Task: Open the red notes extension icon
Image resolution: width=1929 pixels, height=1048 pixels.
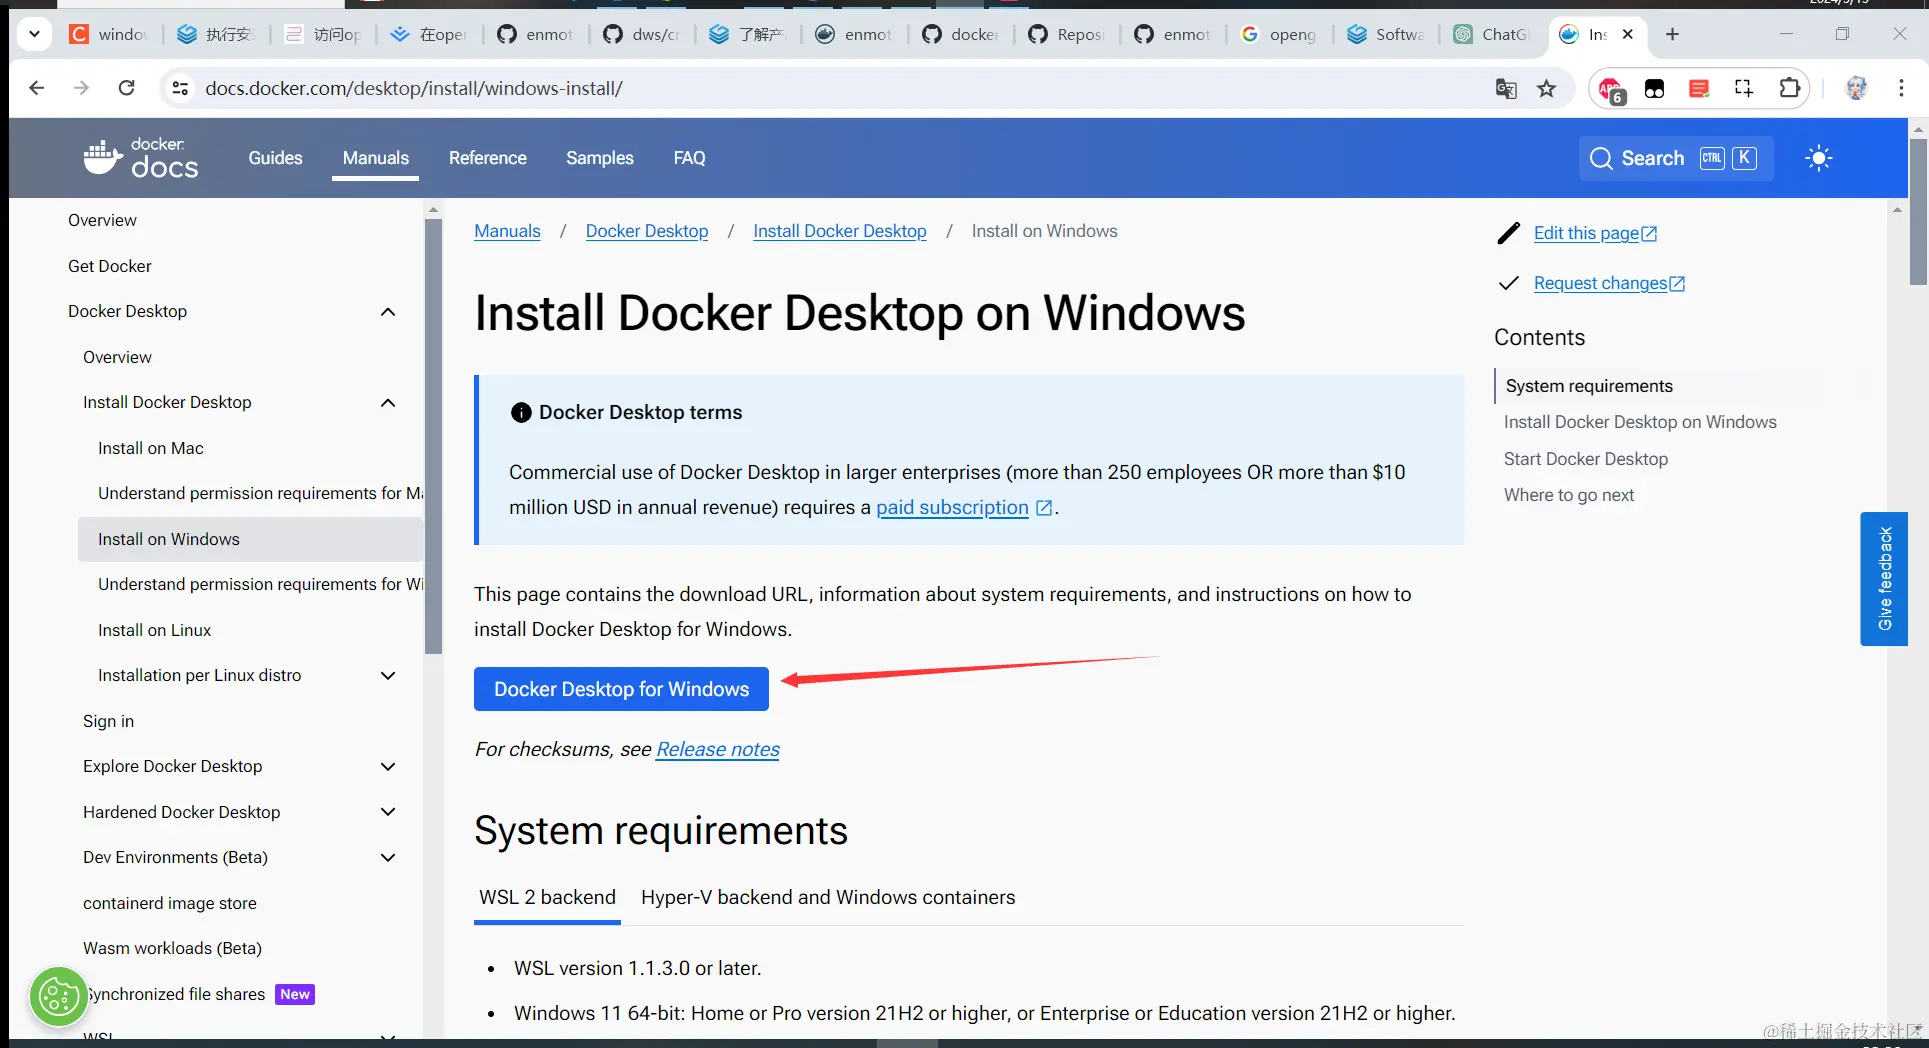Action: click(x=1699, y=88)
